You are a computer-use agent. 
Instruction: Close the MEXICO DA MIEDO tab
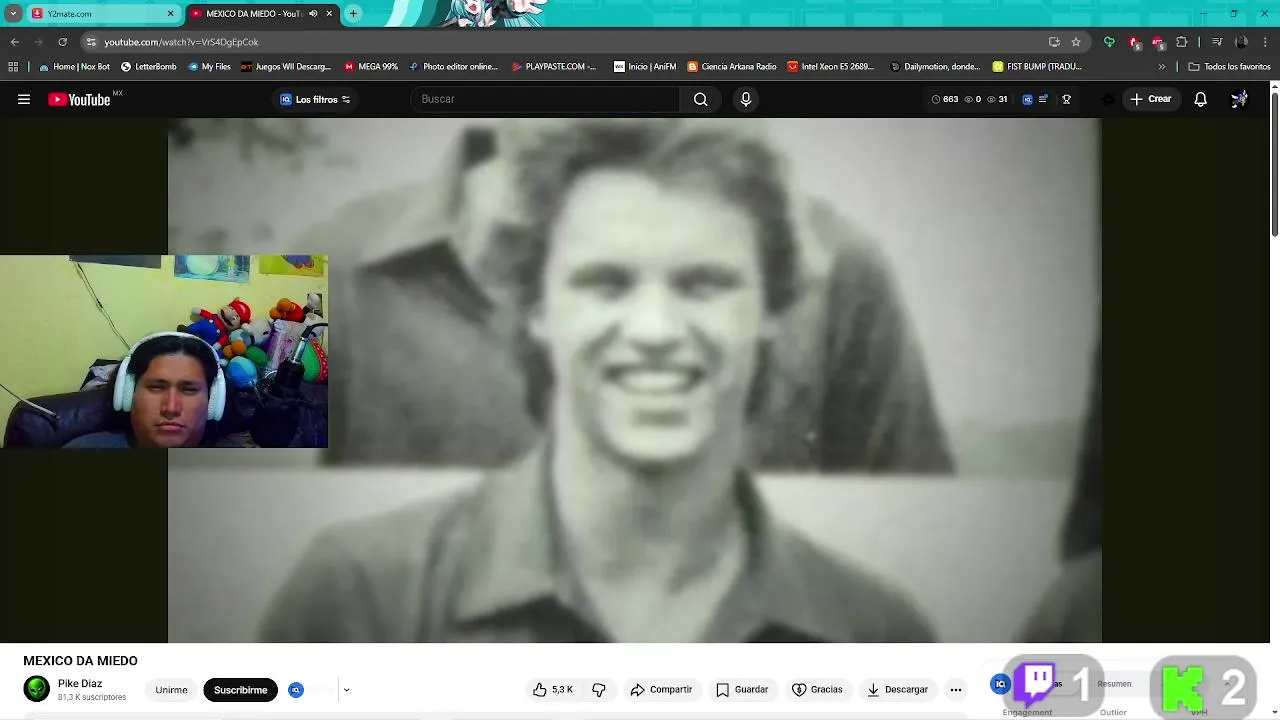click(x=329, y=14)
